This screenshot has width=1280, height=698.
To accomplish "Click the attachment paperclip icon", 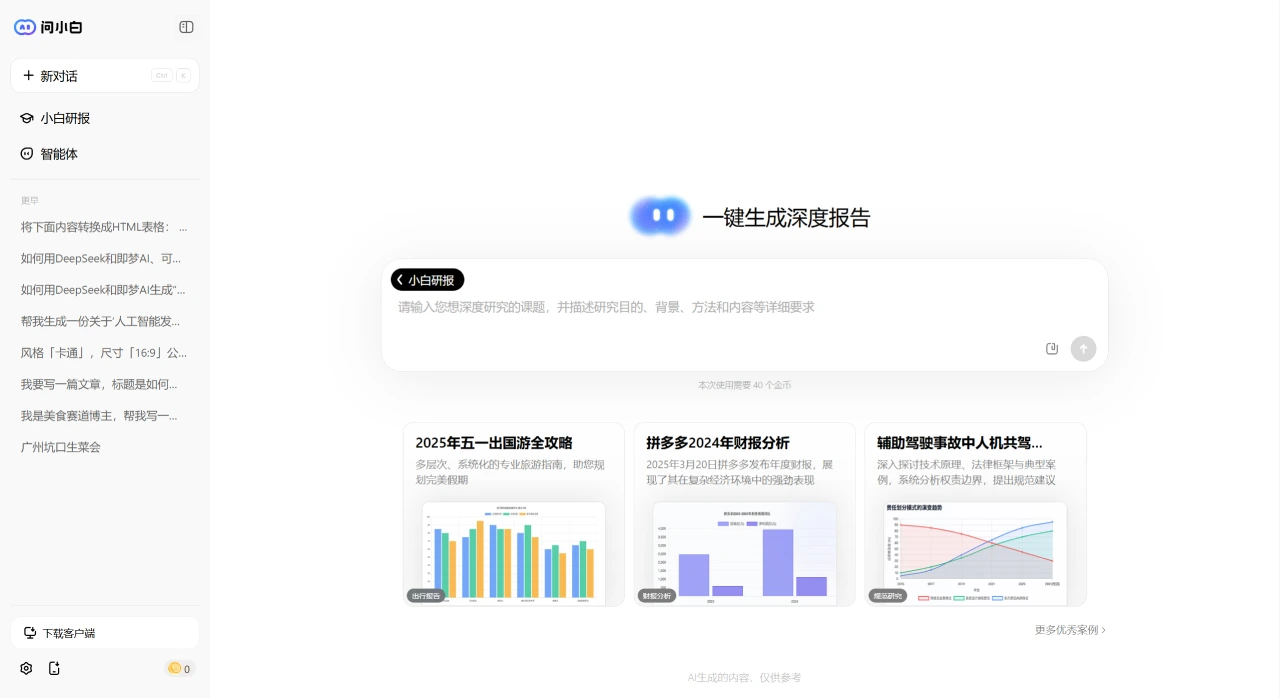I will 1052,348.
